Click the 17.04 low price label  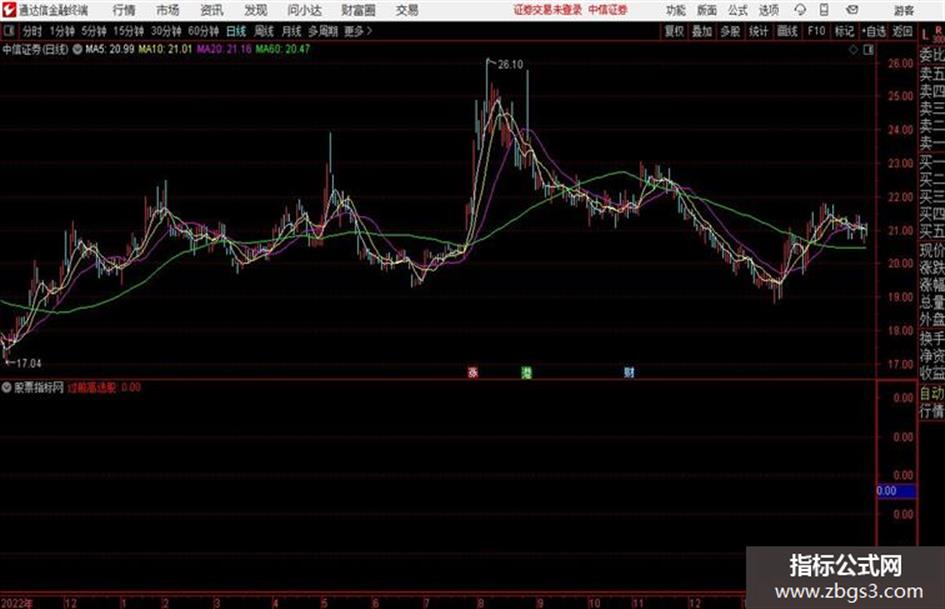(x=28, y=364)
